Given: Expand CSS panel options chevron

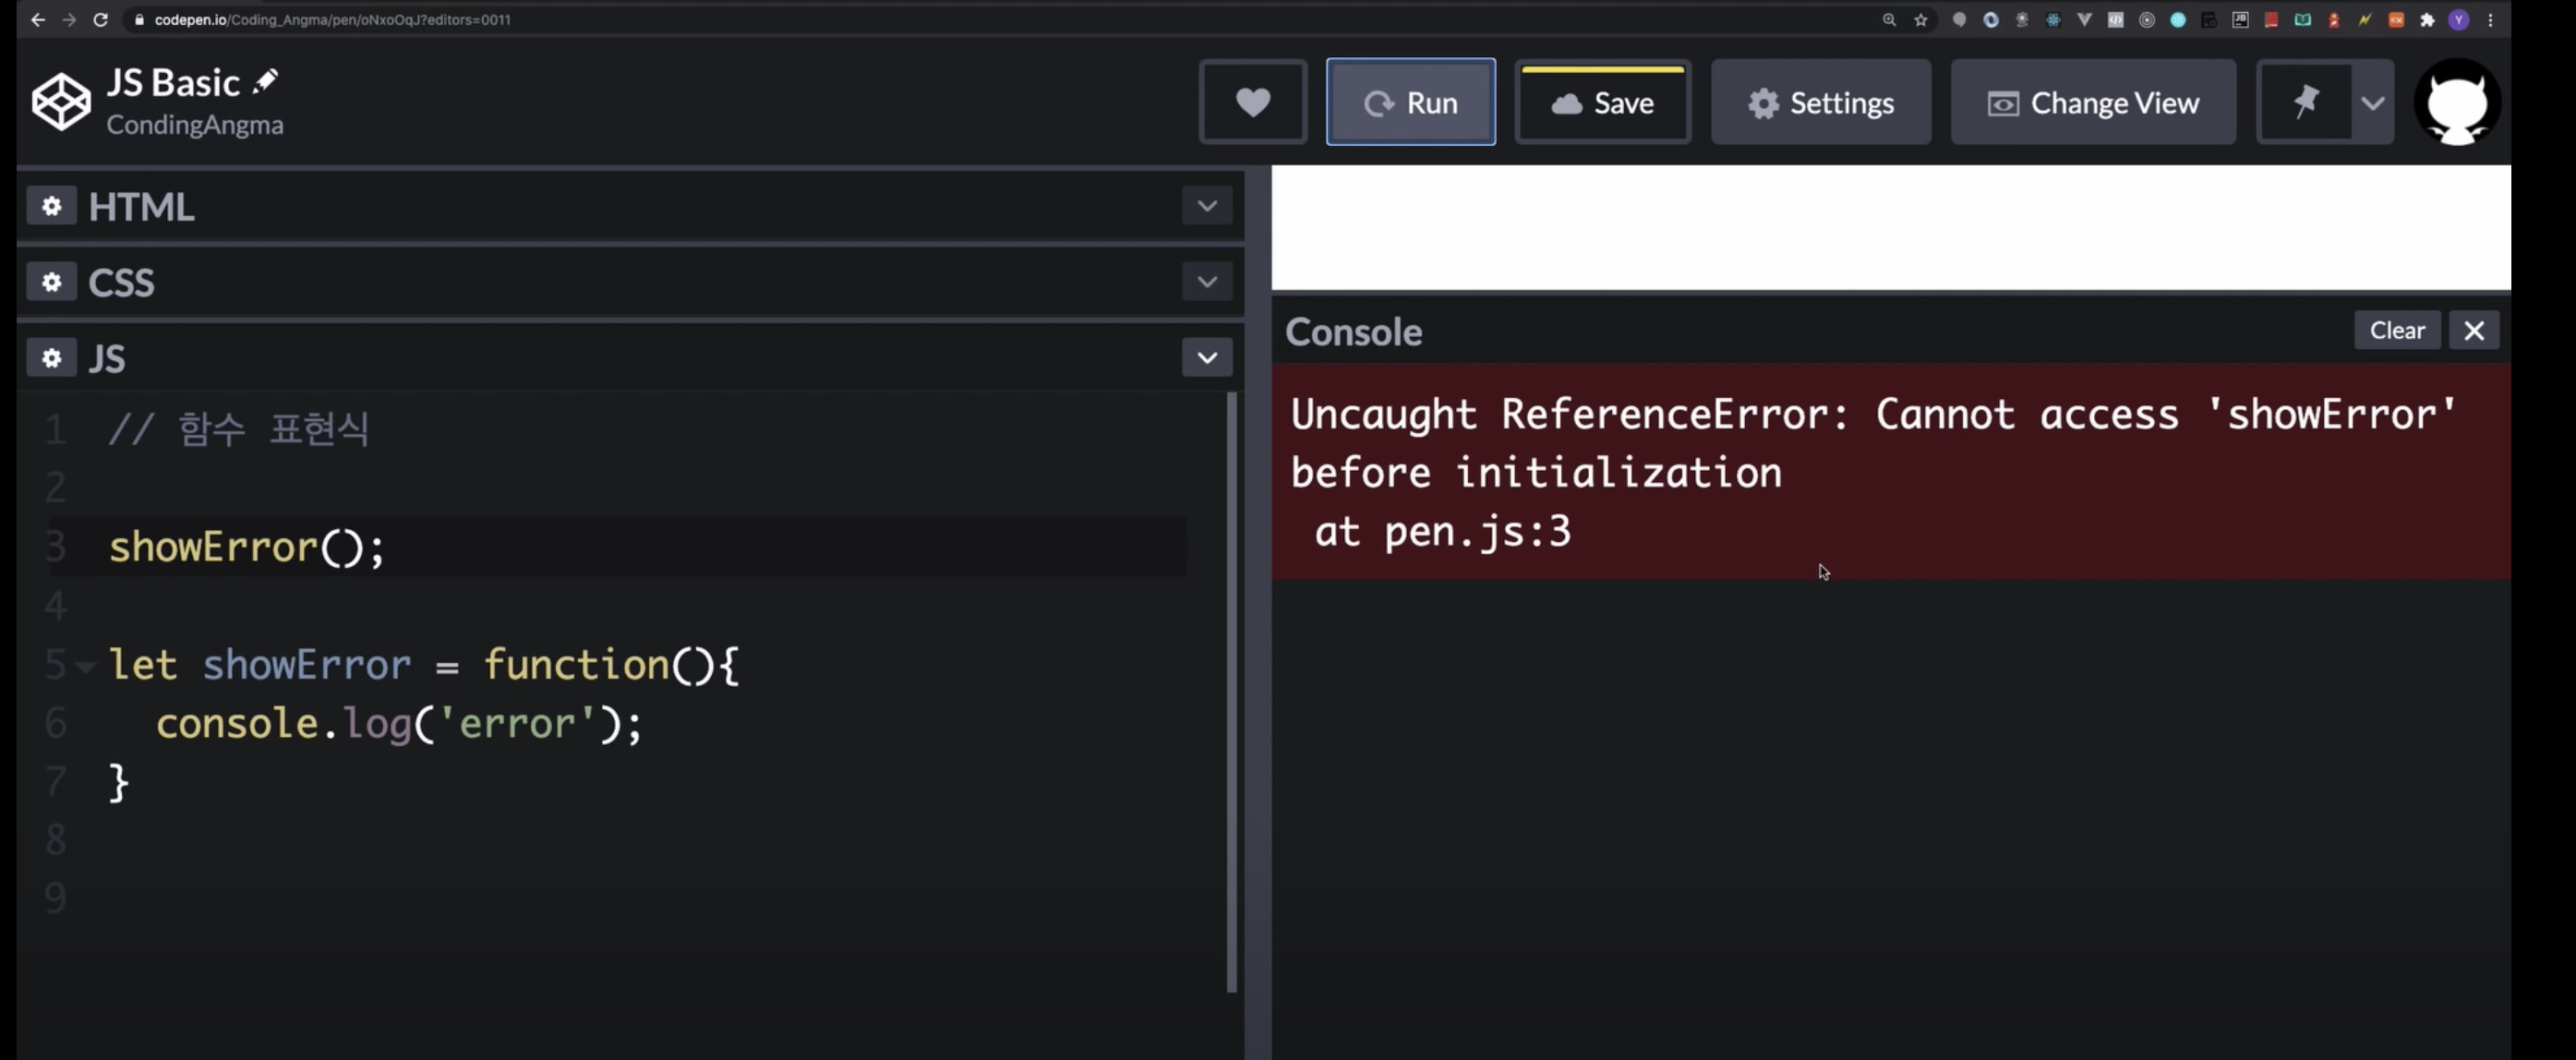Looking at the screenshot, I should point(1206,282).
